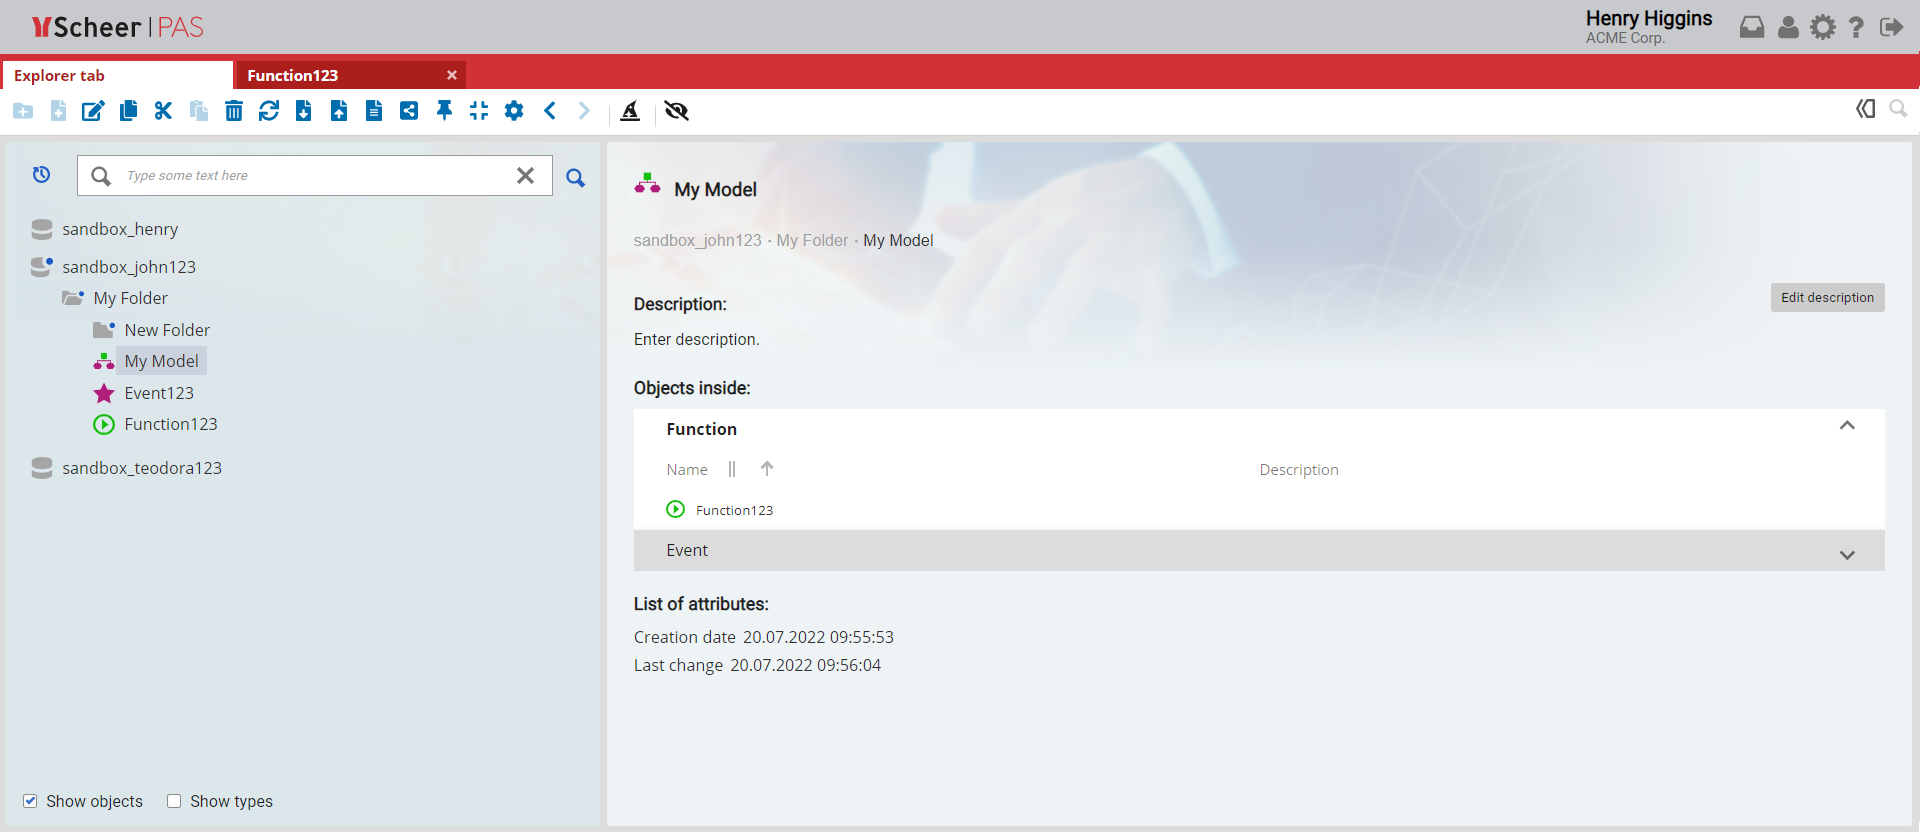Open help via question mark icon
The height and width of the screenshot is (833, 1920).
pos(1856,27)
